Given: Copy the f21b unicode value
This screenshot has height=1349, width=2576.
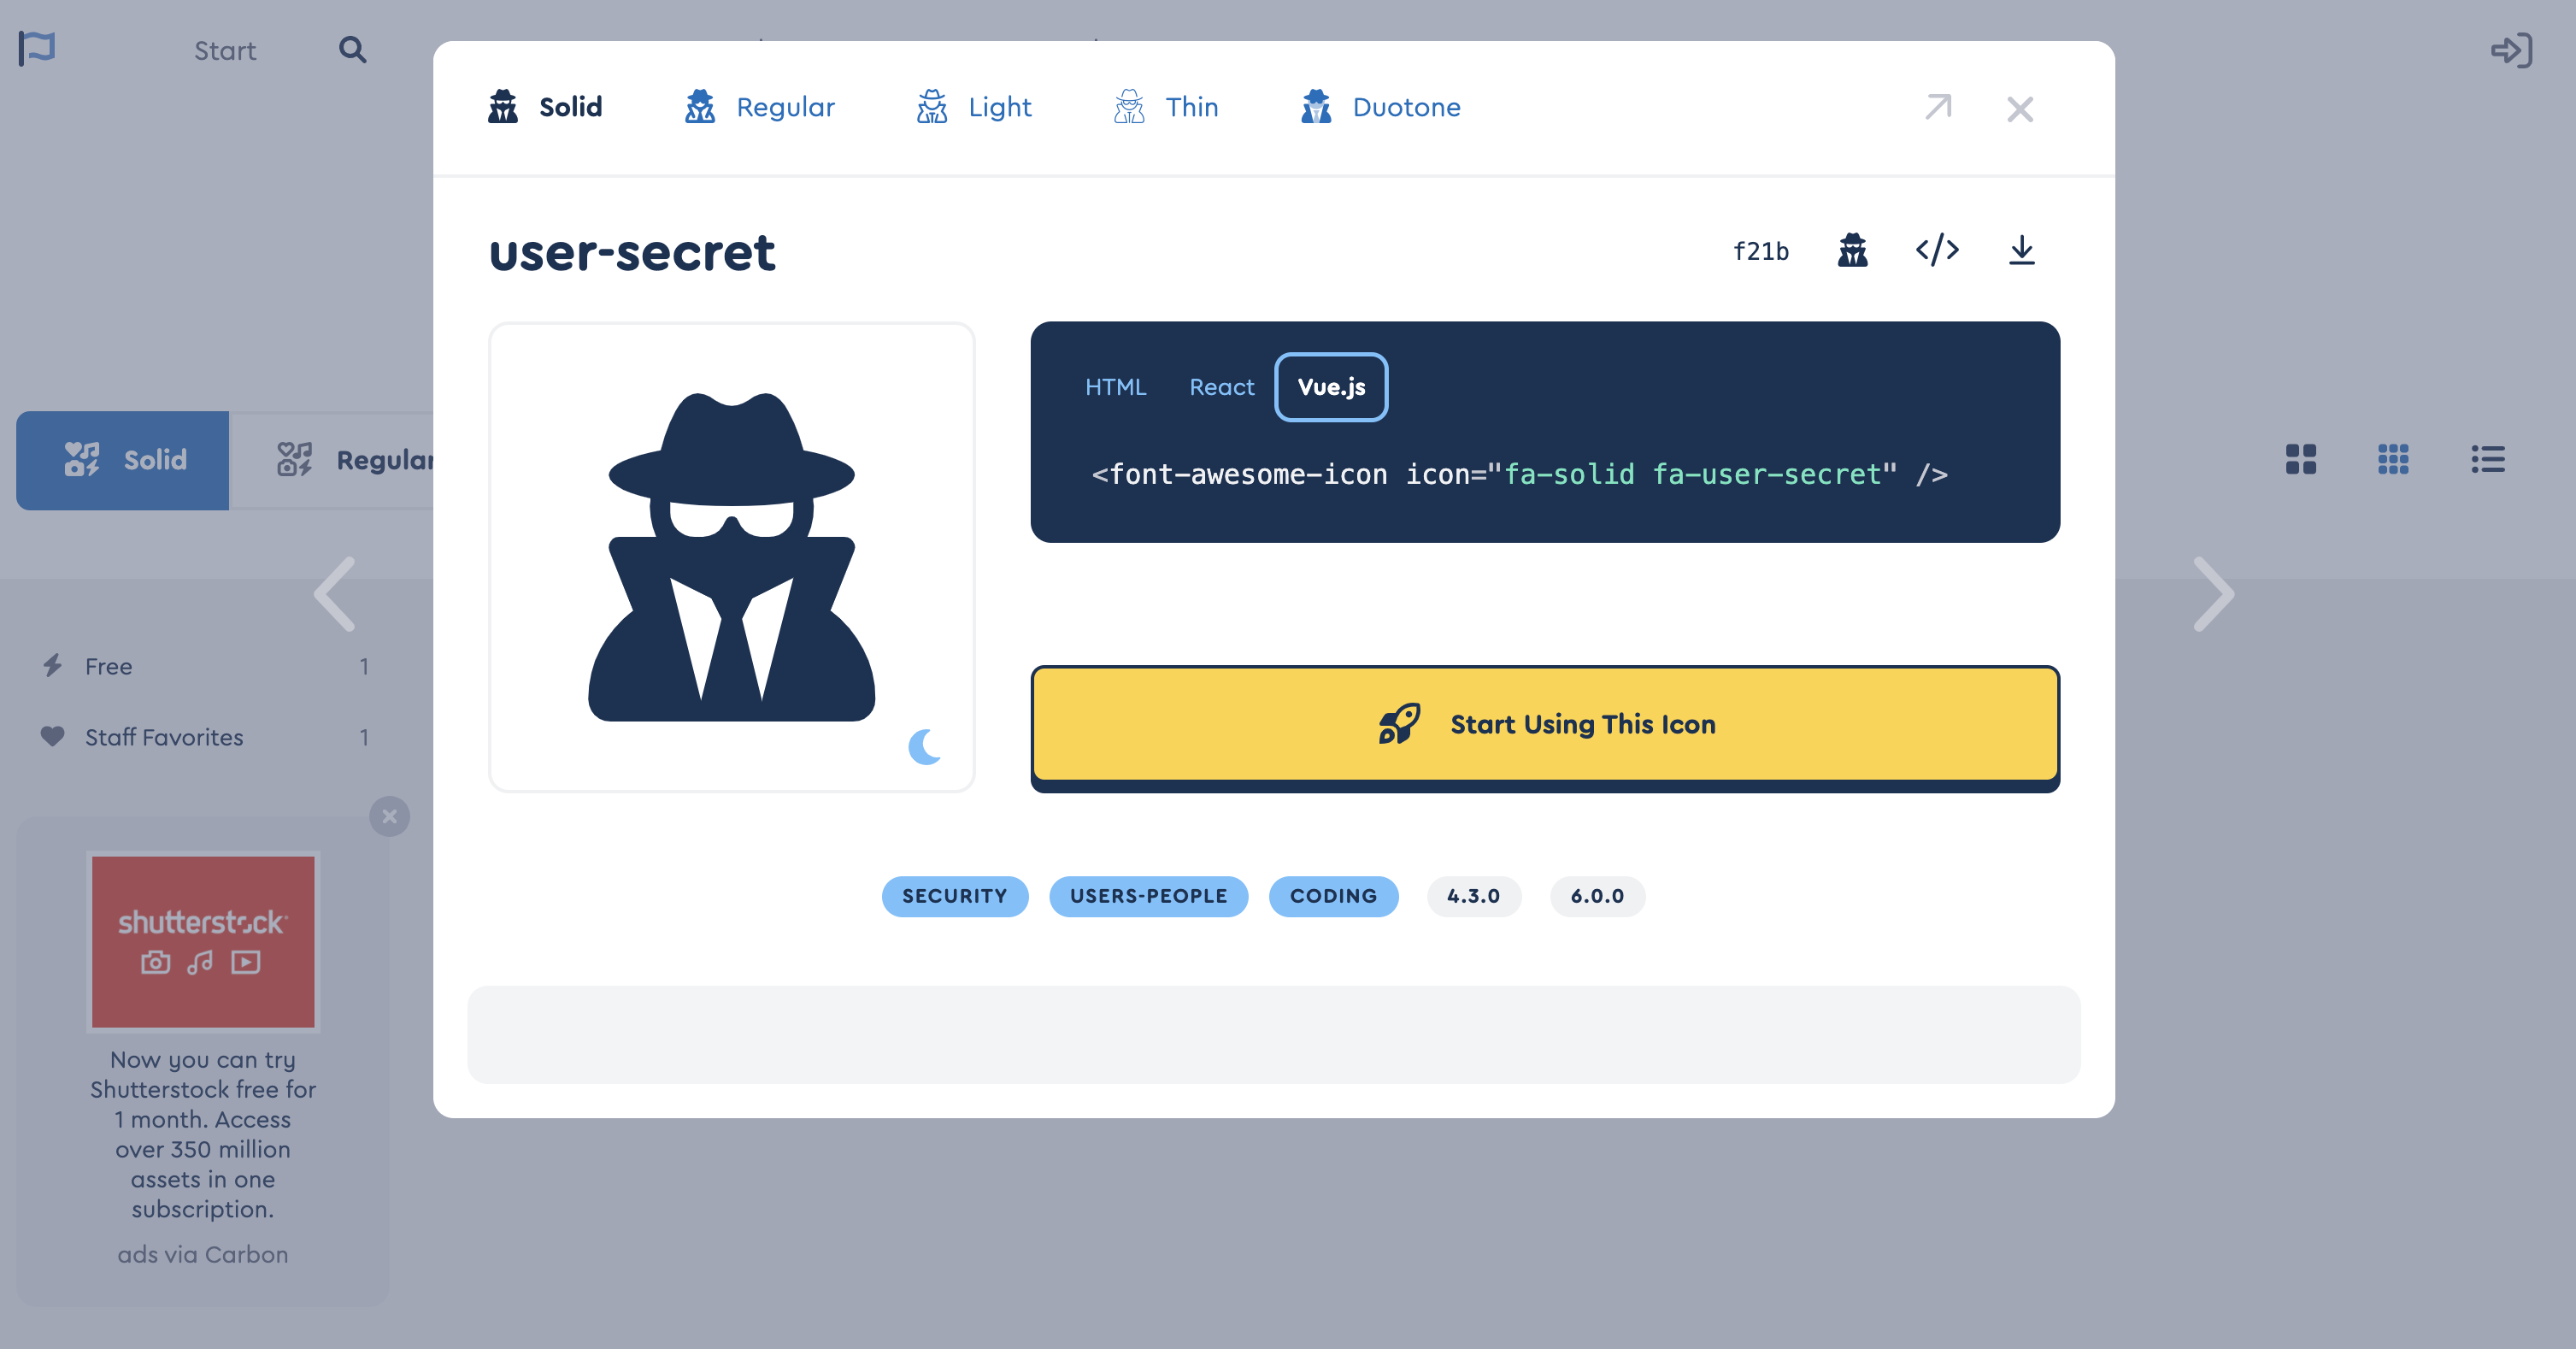Looking at the screenshot, I should point(1760,251).
